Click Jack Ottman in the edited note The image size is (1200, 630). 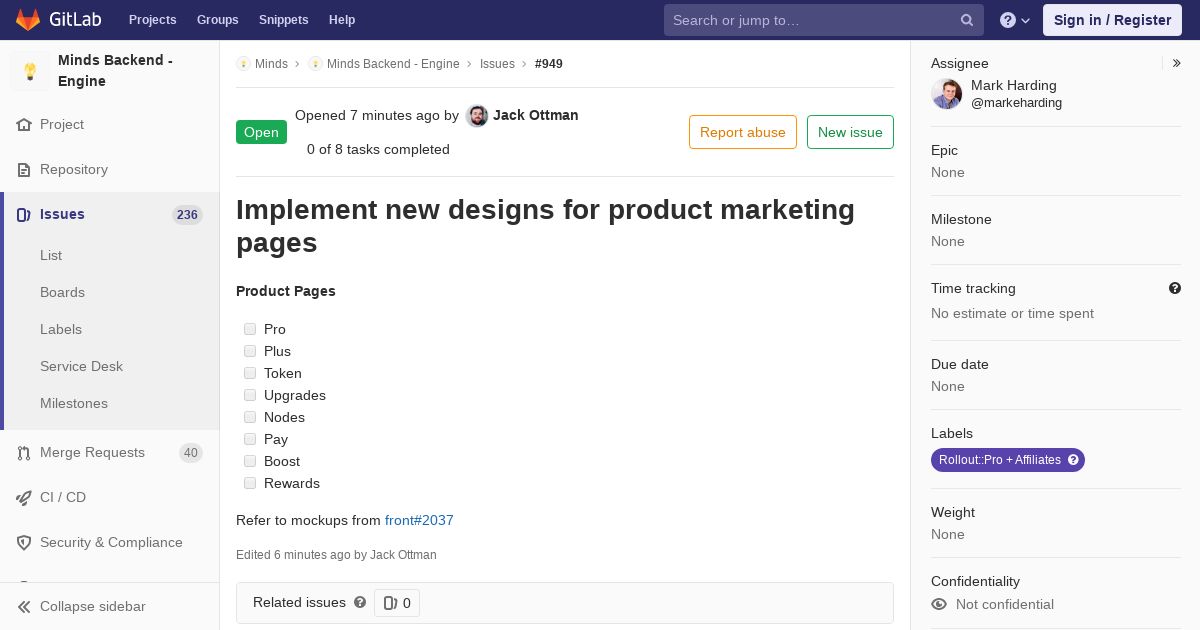point(403,555)
